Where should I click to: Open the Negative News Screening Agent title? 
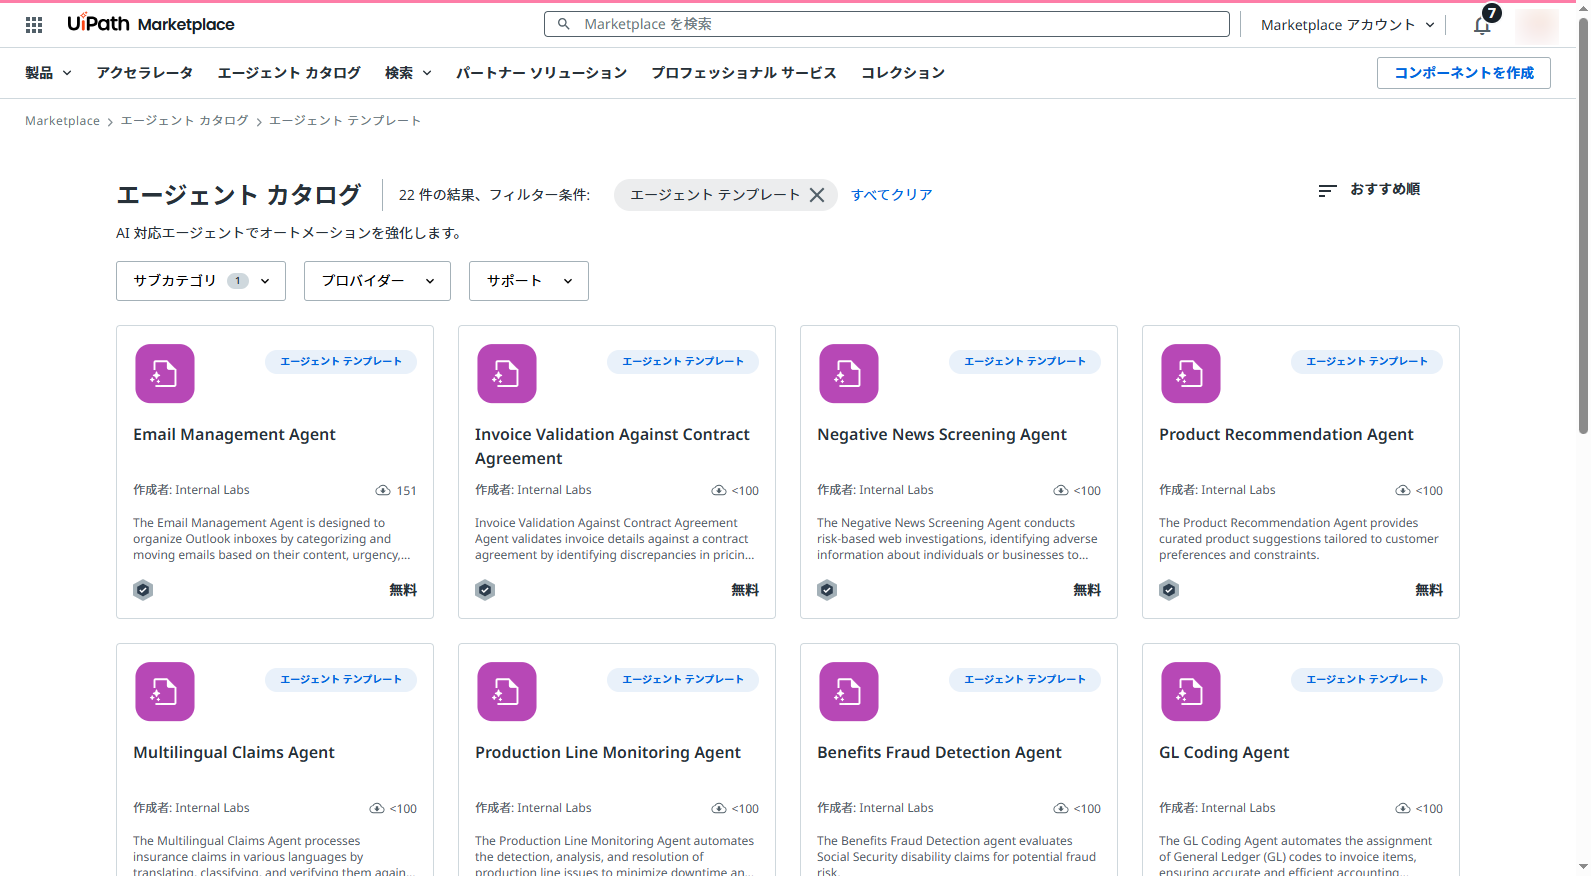(x=942, y=434)
